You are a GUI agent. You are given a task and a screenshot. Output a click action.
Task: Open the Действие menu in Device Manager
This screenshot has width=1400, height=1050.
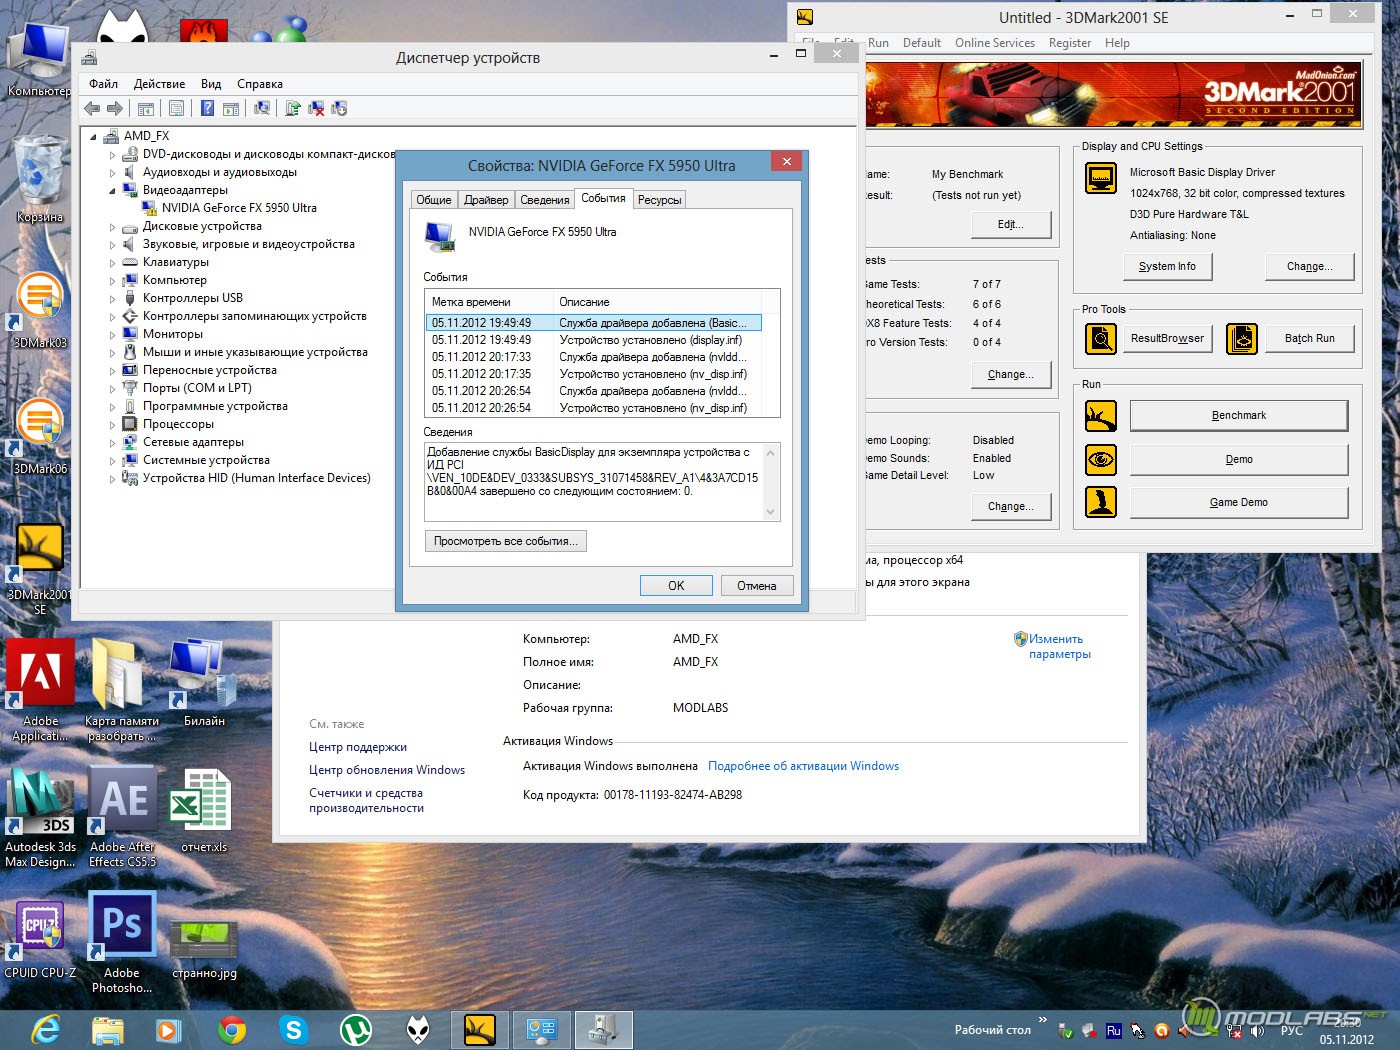[159, 84]
